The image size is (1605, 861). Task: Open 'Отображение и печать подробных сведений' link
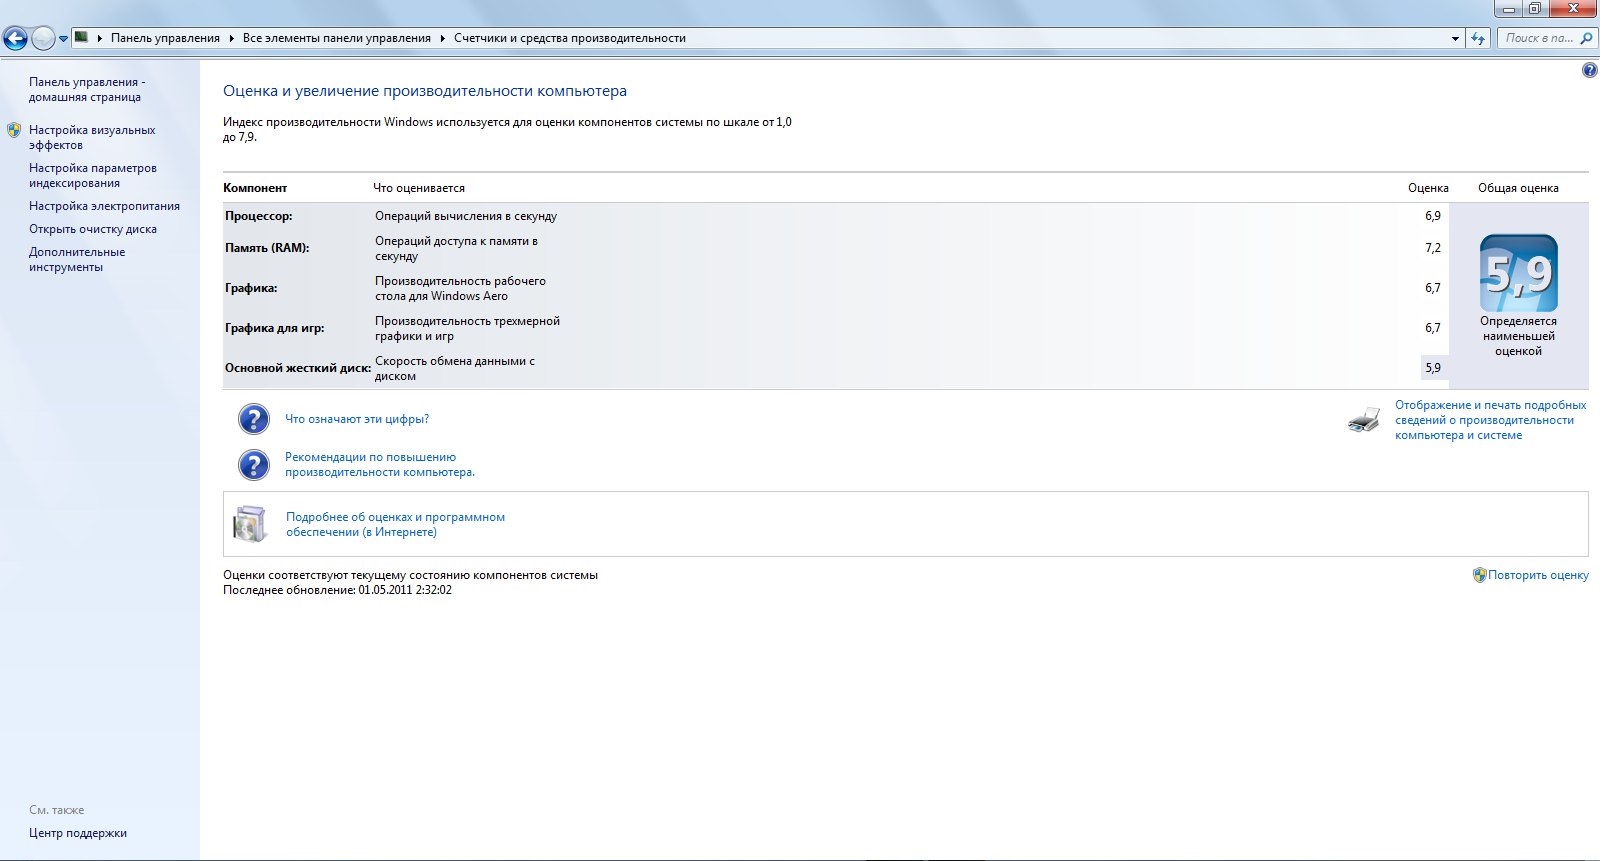[1490, 420]
